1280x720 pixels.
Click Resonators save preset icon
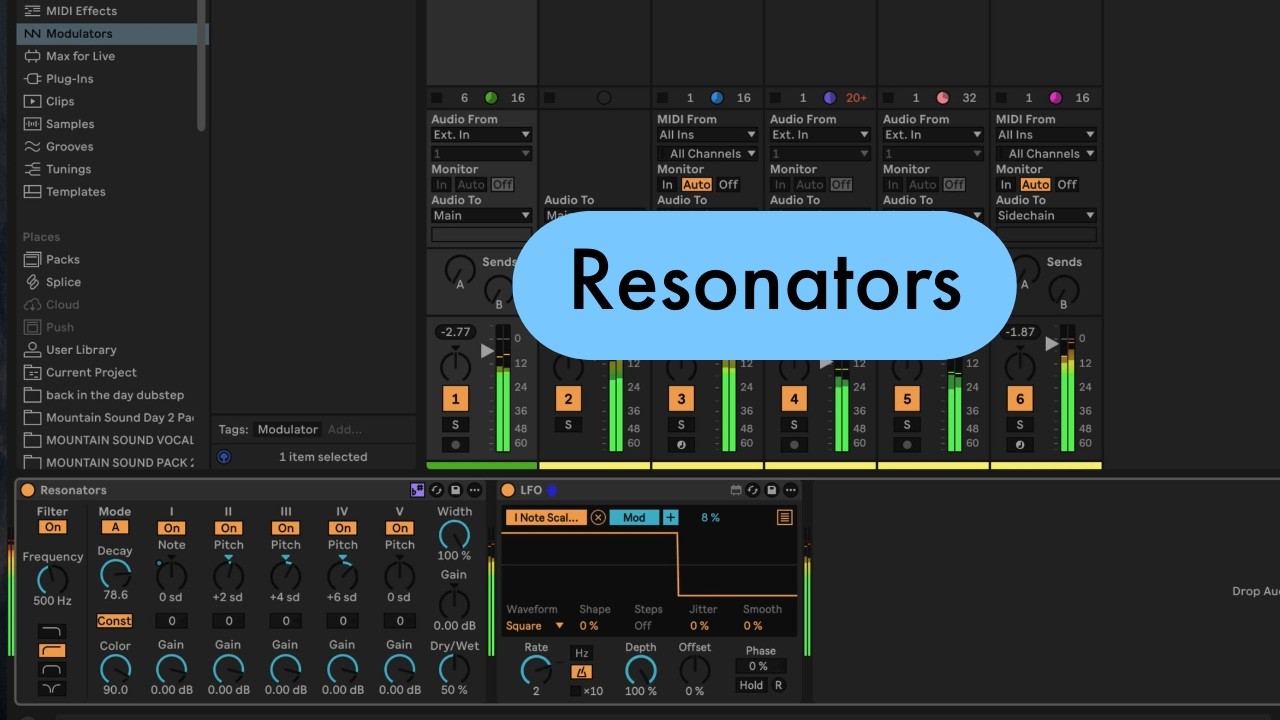click(x=455, y=490)
